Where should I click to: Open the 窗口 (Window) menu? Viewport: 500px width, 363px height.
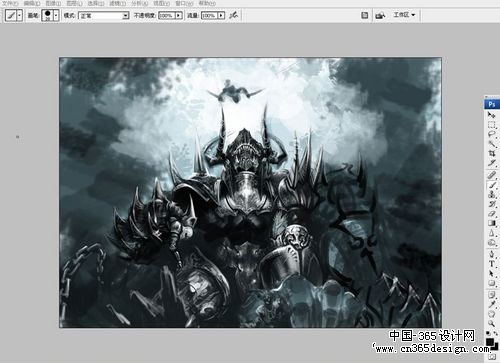184,3
